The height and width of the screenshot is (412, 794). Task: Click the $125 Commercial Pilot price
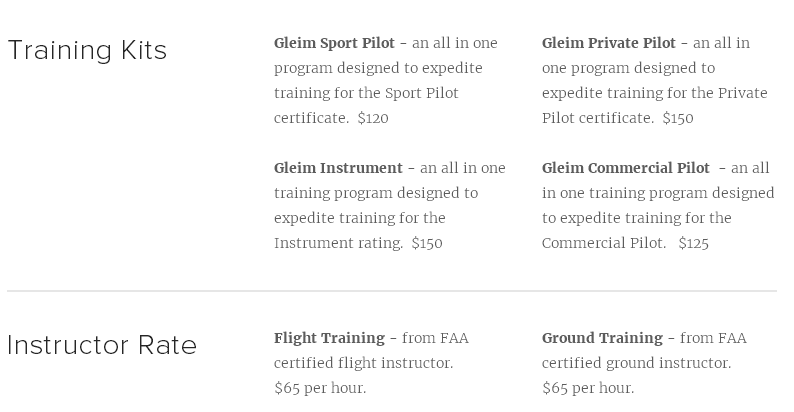[693, 243]
